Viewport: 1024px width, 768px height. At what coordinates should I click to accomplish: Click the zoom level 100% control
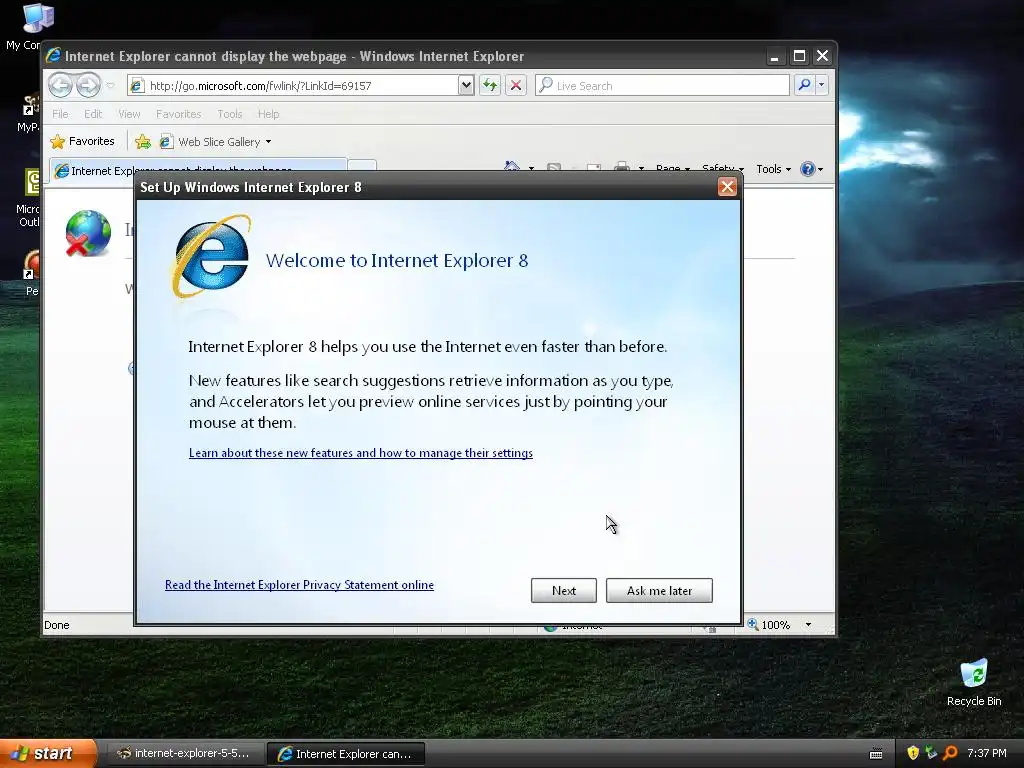click(769, 624)
